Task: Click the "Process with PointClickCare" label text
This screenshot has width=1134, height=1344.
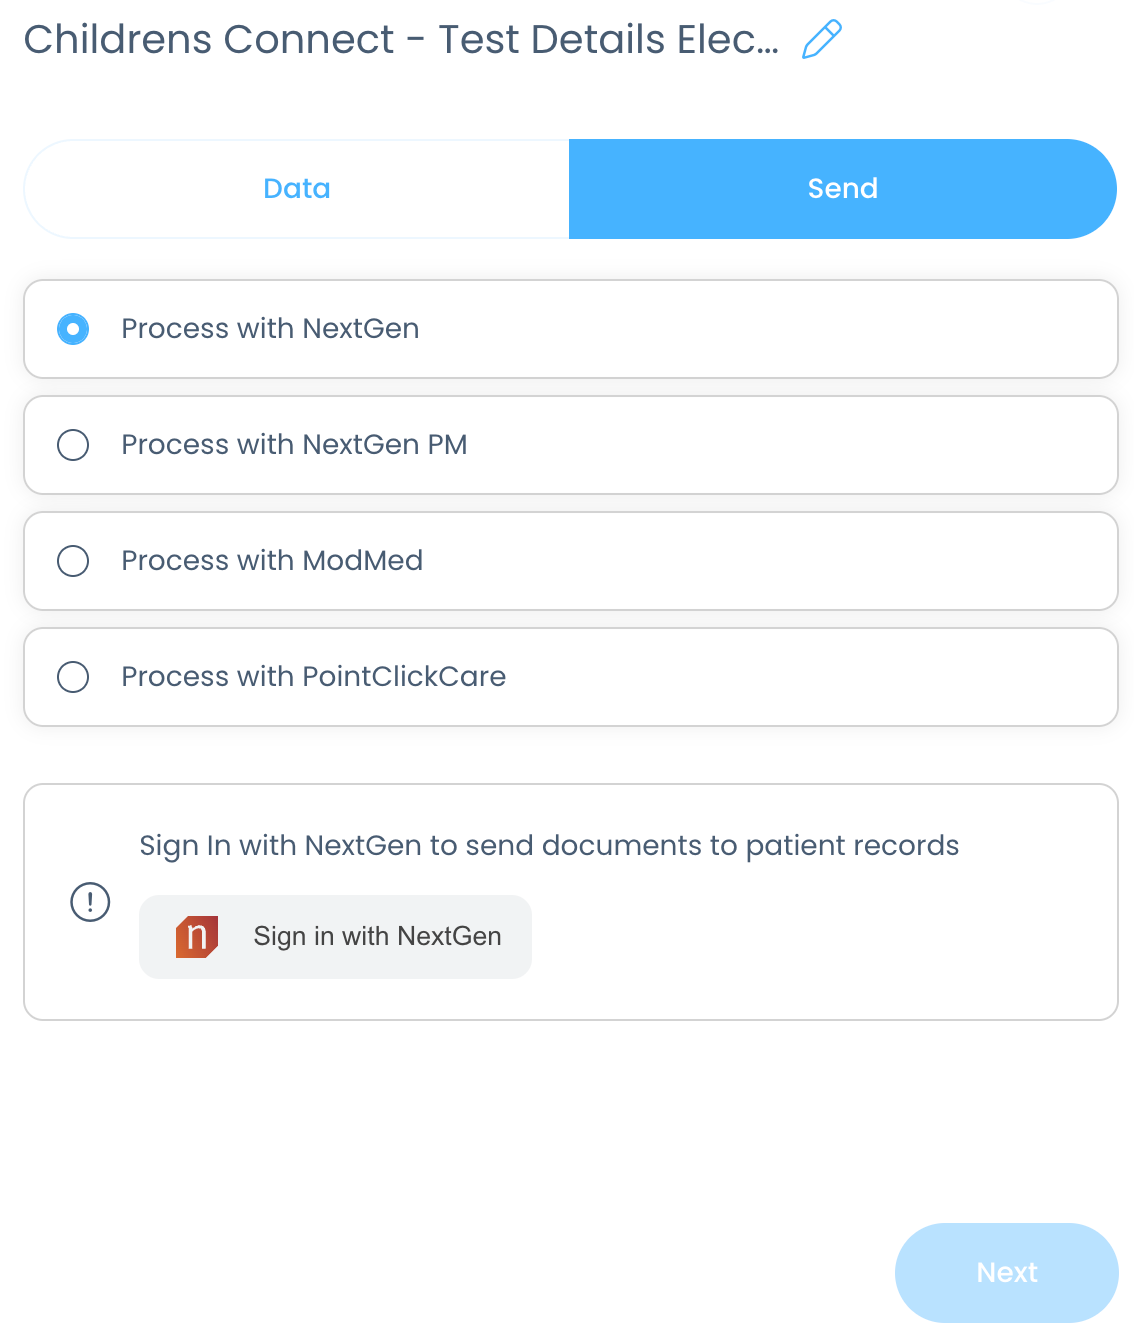Action: pyautogui.click(x=313, y=677)
